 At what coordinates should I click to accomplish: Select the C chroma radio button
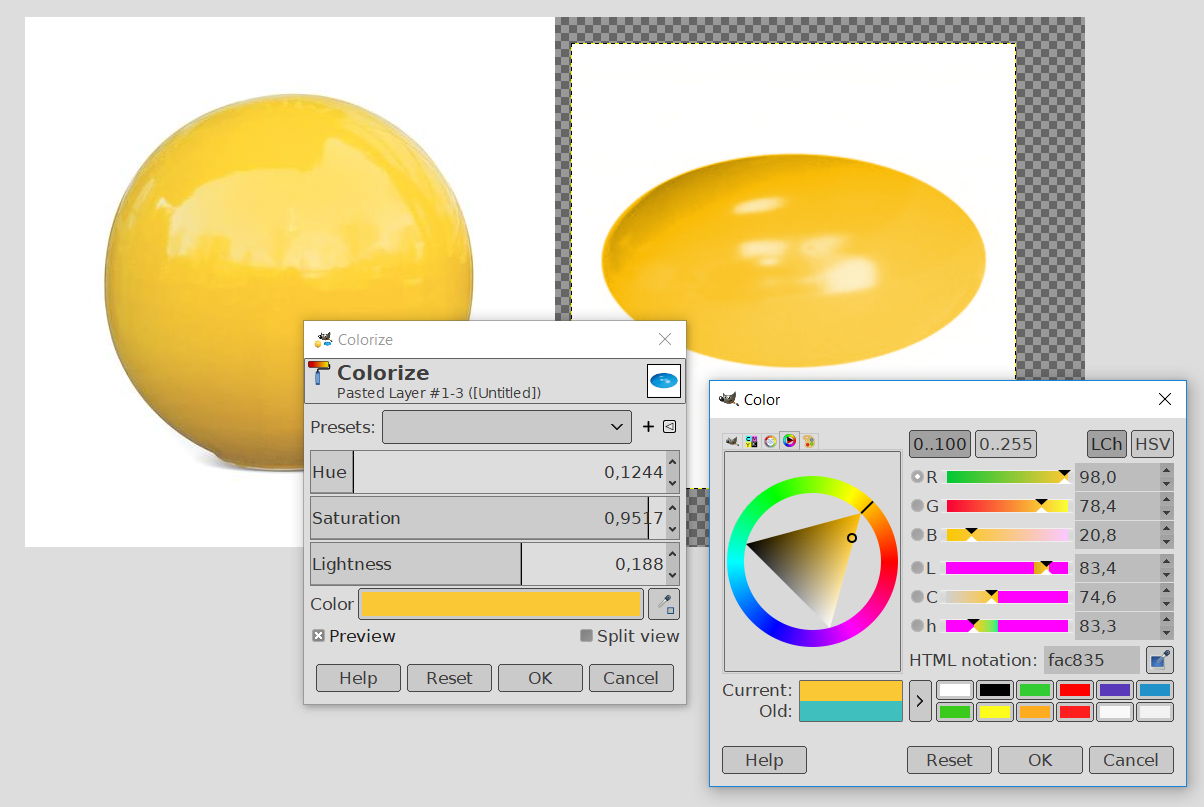tap(917, 597)
